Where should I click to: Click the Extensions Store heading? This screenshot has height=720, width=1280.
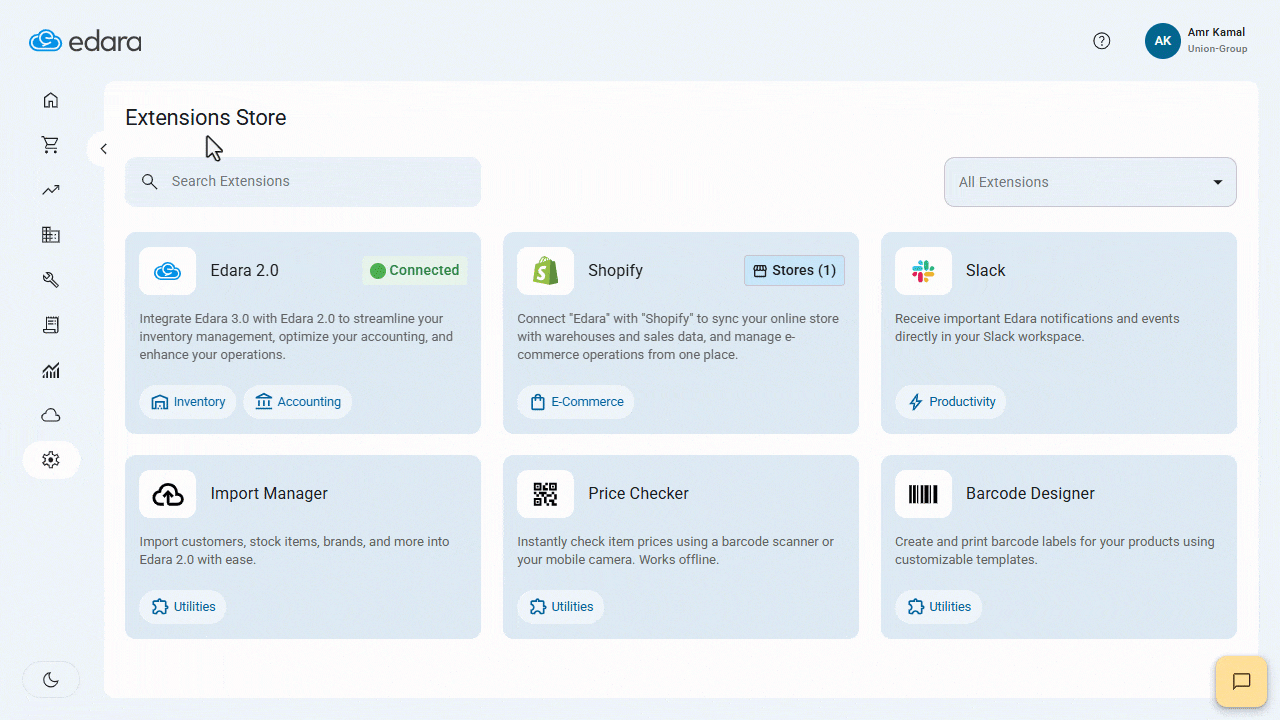pyautogui.click(x=206, y=118)
